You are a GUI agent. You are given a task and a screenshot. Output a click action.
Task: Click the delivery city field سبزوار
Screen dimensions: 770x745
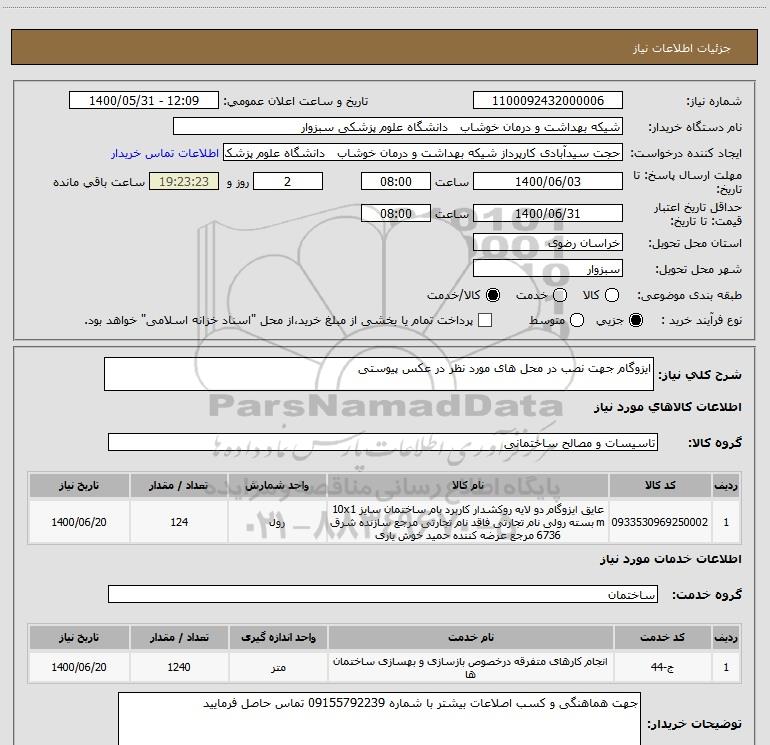click(548, 269)
